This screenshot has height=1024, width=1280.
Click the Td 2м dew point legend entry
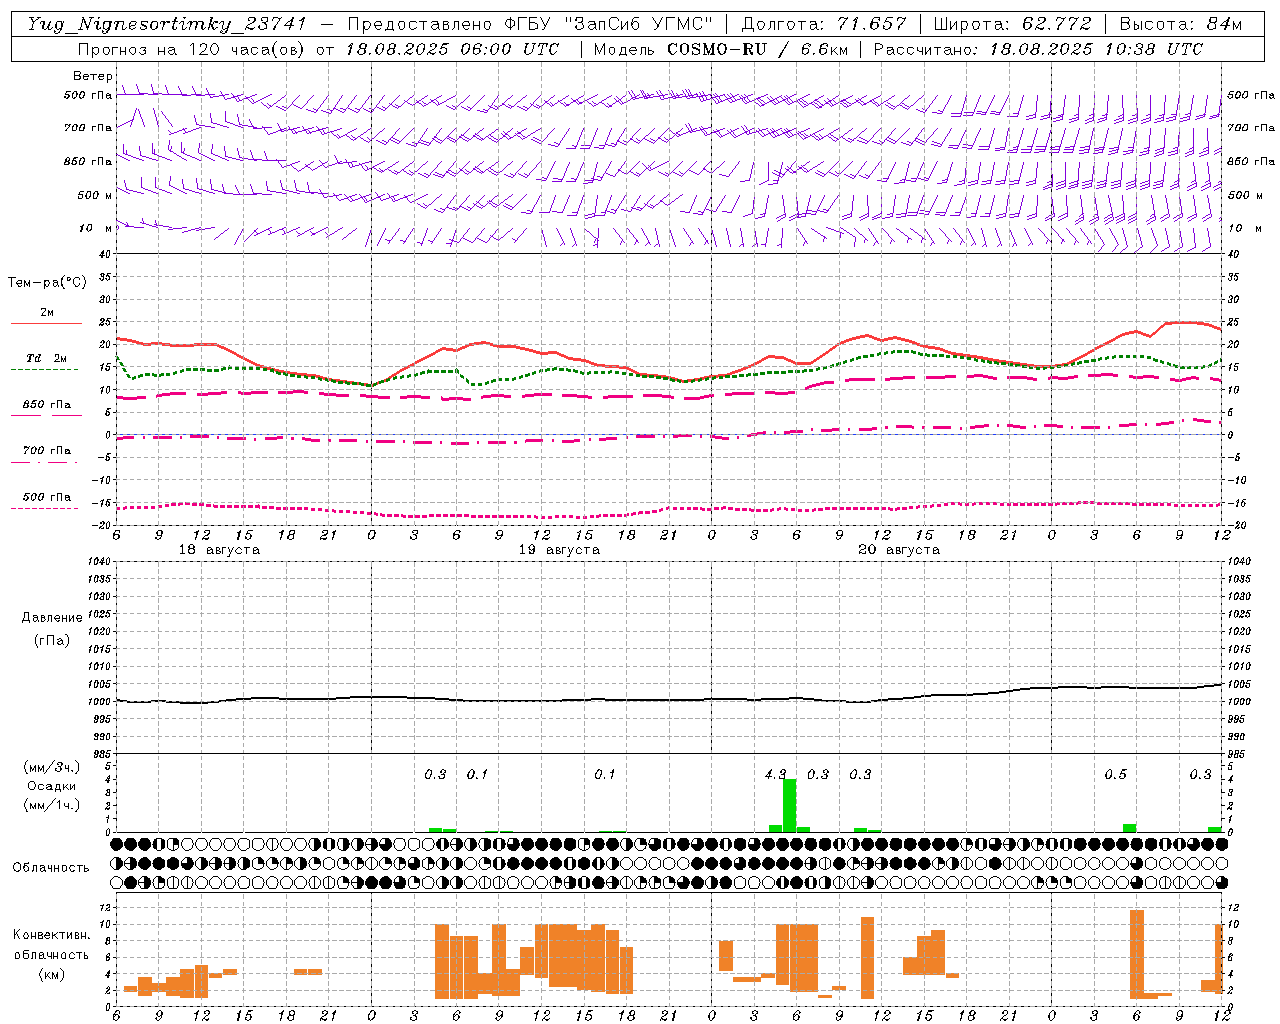46,362
